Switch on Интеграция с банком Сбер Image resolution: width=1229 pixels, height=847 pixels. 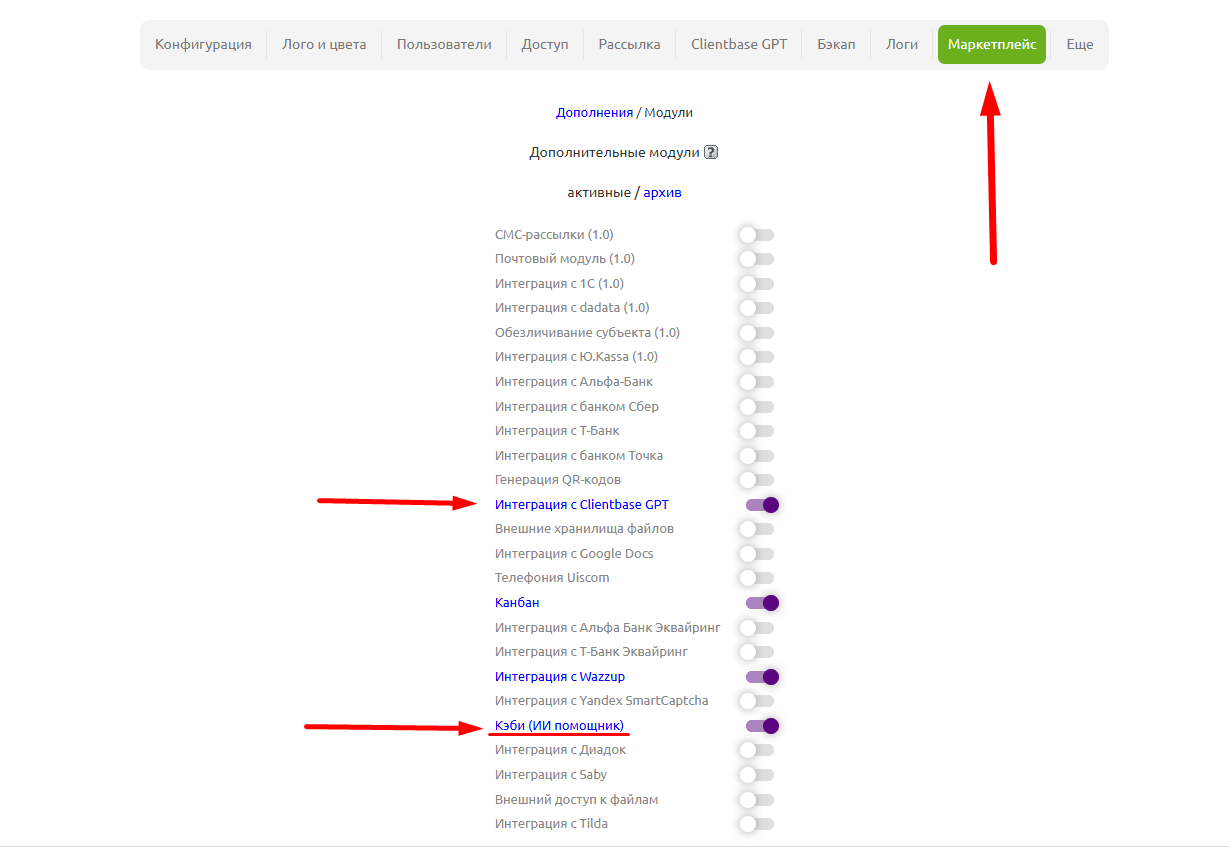click(757, 407)
